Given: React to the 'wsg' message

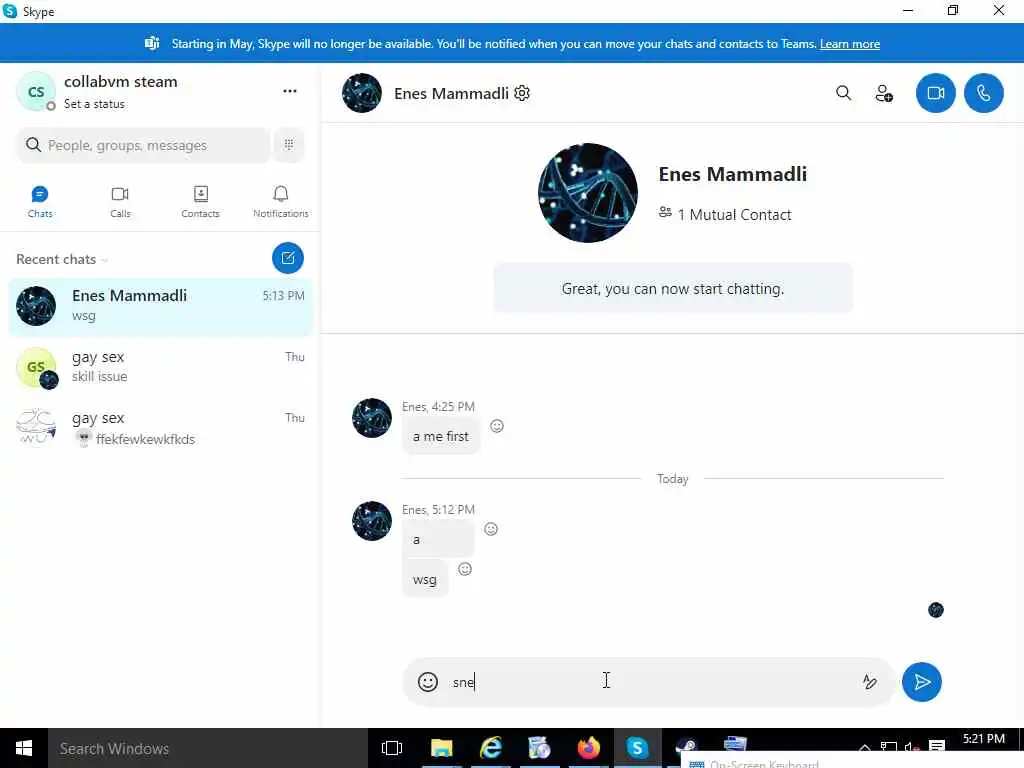Looking at the screenshot, I should (465, 569).
